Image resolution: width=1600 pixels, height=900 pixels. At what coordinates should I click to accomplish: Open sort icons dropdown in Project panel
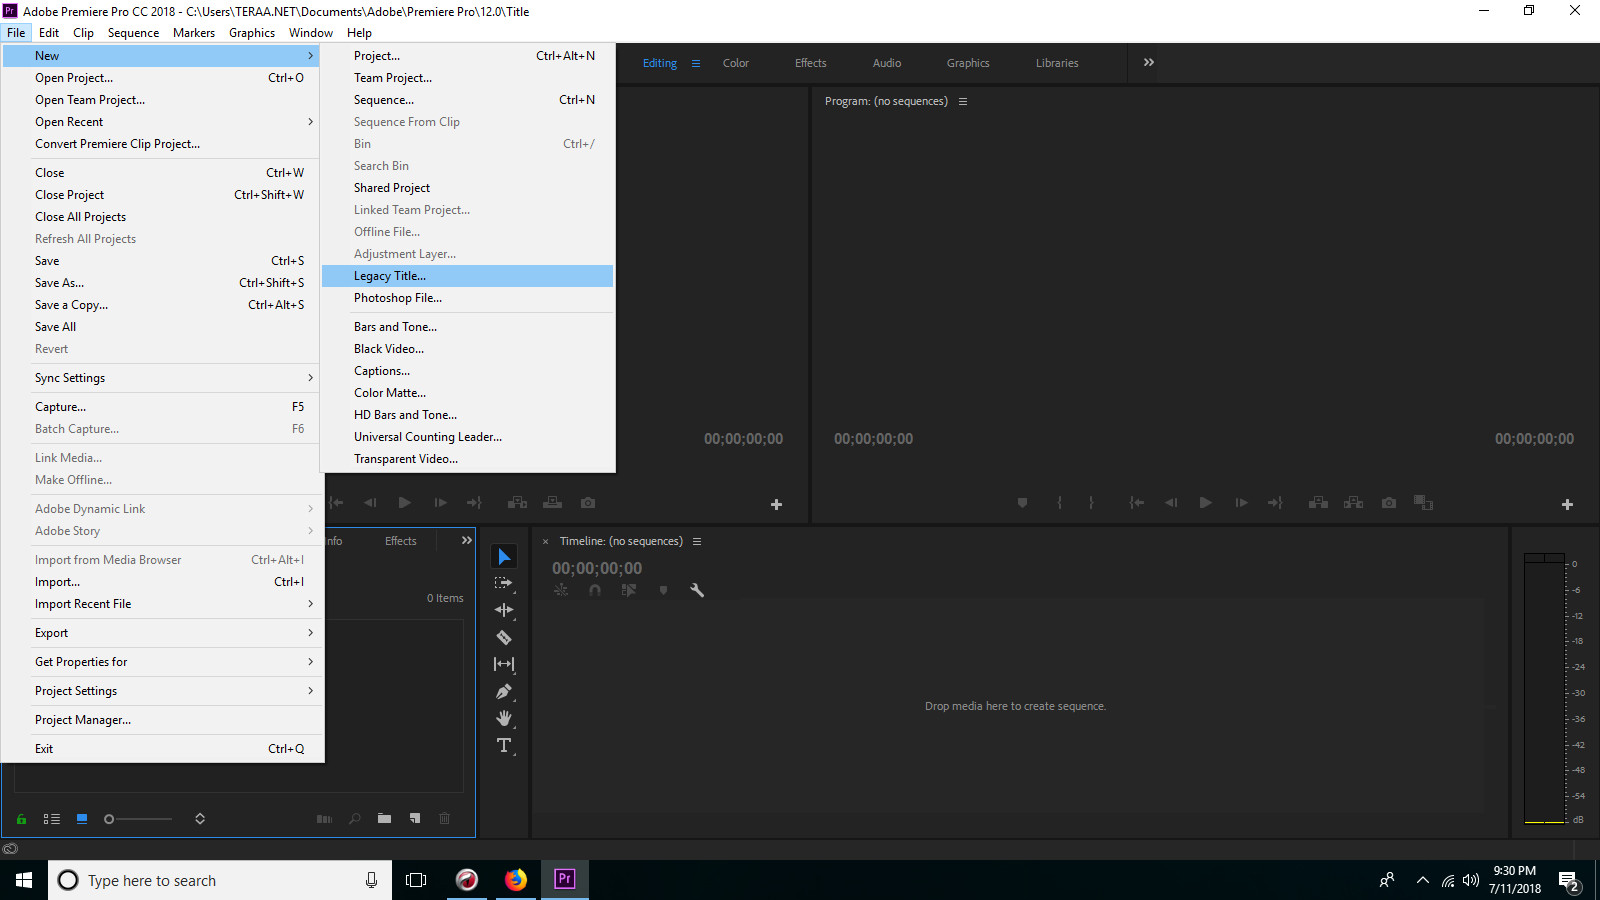(200, 819)
